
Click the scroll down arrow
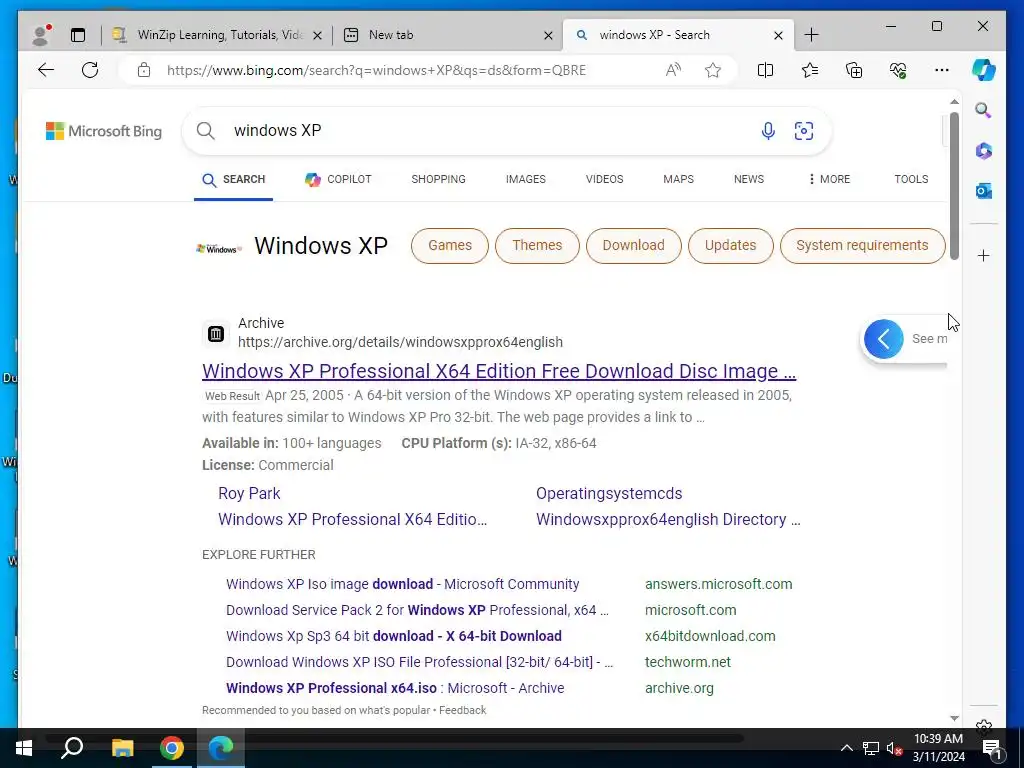pyautogui.click(x=954, y=718)
